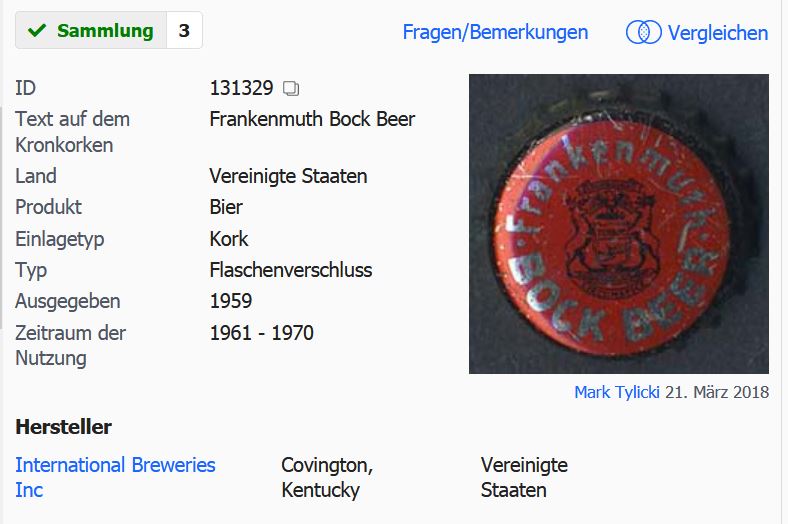Image resolution: width=788 pixels, height=524 pixels.
Task: Toggle the Sammlung collection button
Action: click(x=91, y=31)
